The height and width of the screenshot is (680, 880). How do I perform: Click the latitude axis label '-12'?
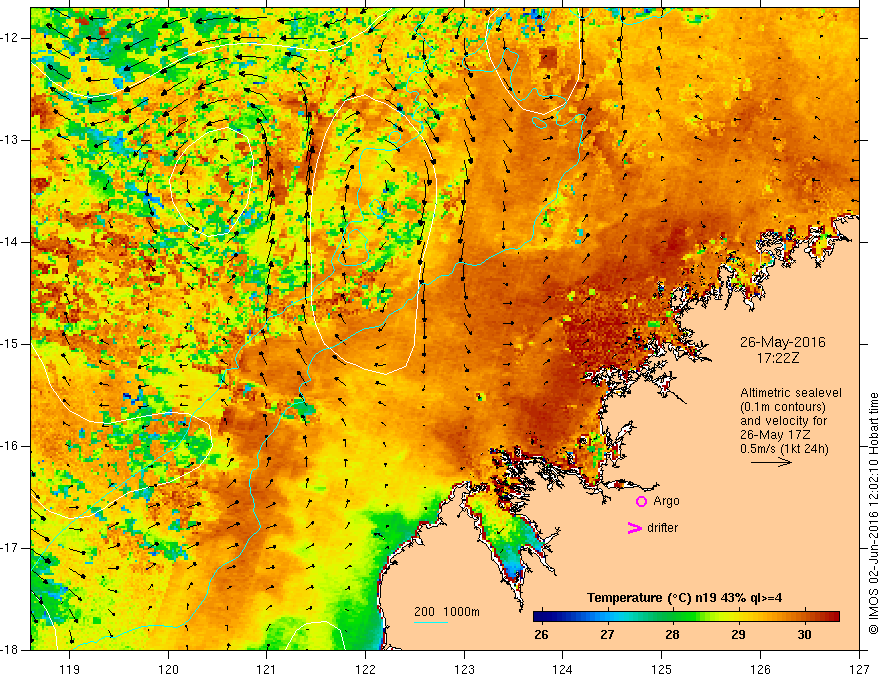coord(11,38)
